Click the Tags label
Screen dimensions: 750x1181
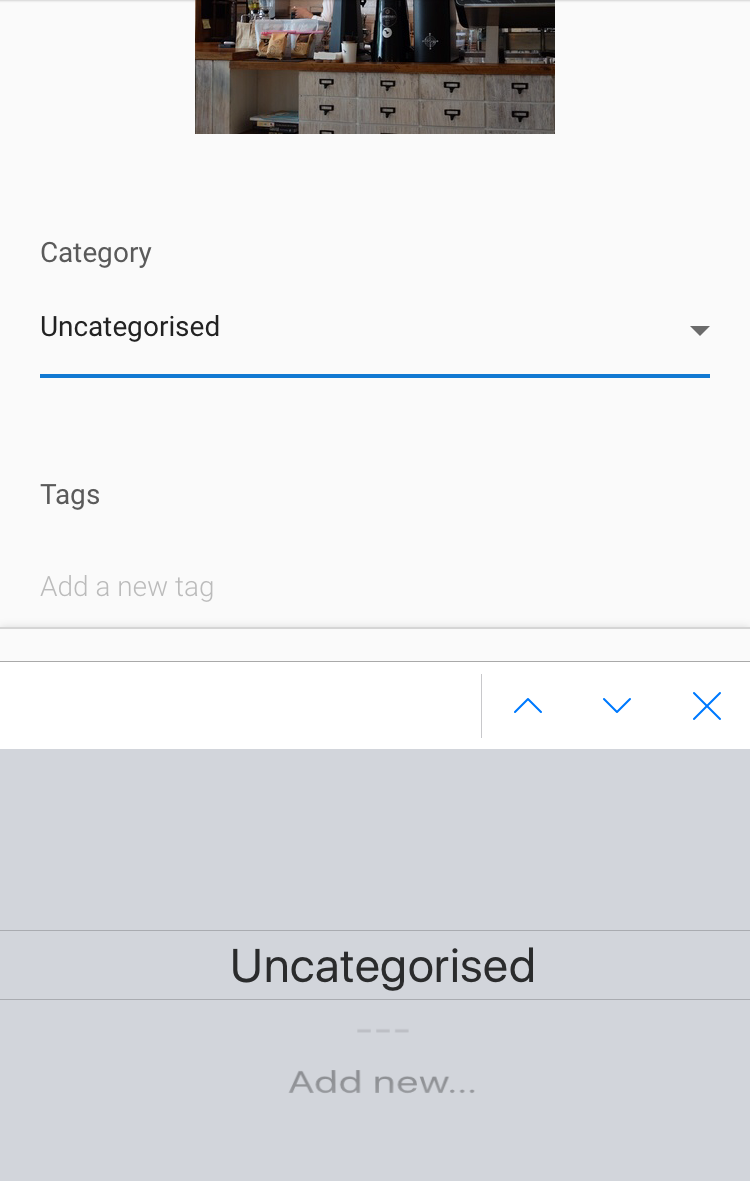(70, 495)
